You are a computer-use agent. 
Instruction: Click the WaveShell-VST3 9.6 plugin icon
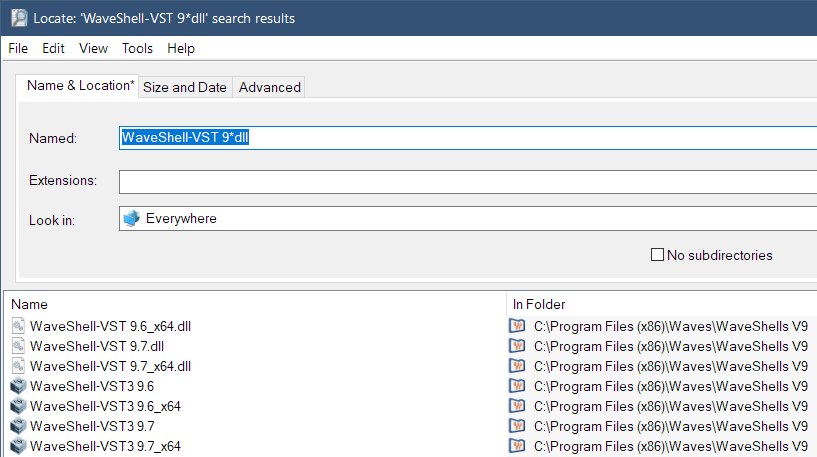click(18, 386)
